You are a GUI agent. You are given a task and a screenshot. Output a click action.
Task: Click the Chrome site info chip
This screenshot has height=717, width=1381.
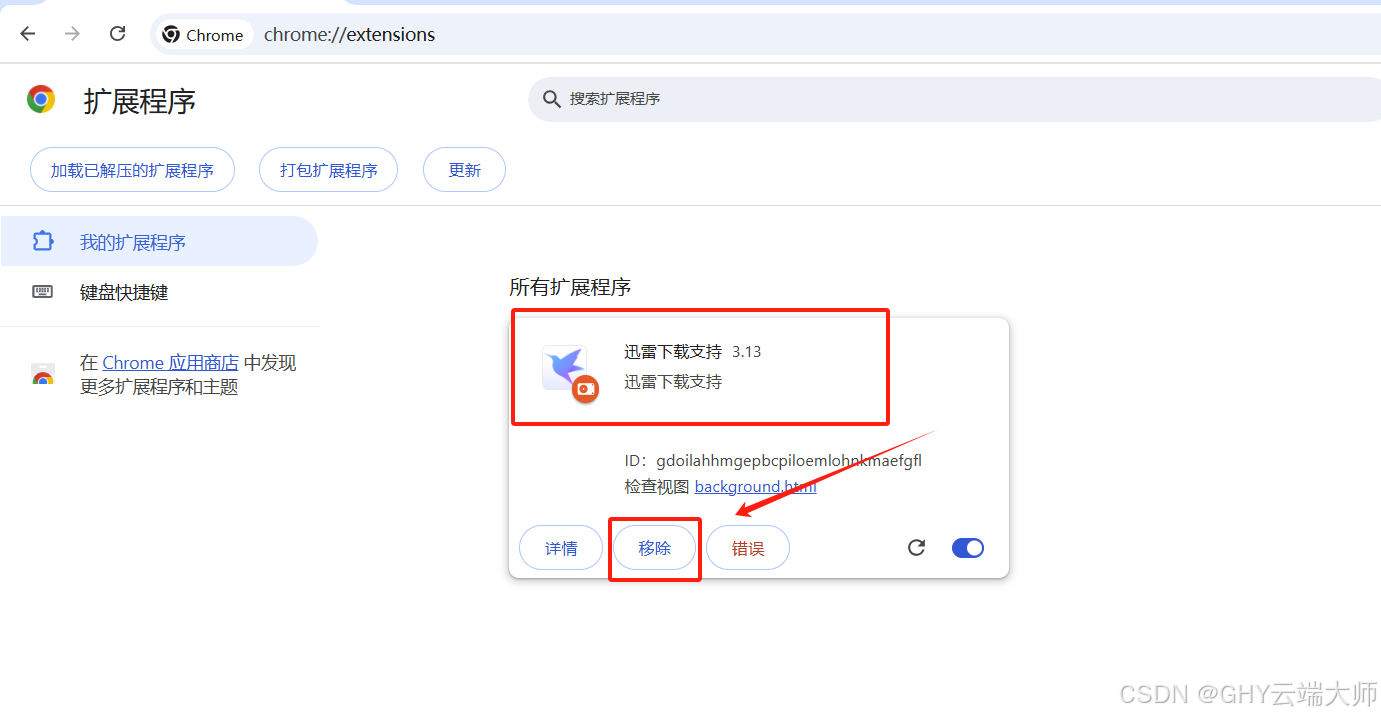(203, 35)
